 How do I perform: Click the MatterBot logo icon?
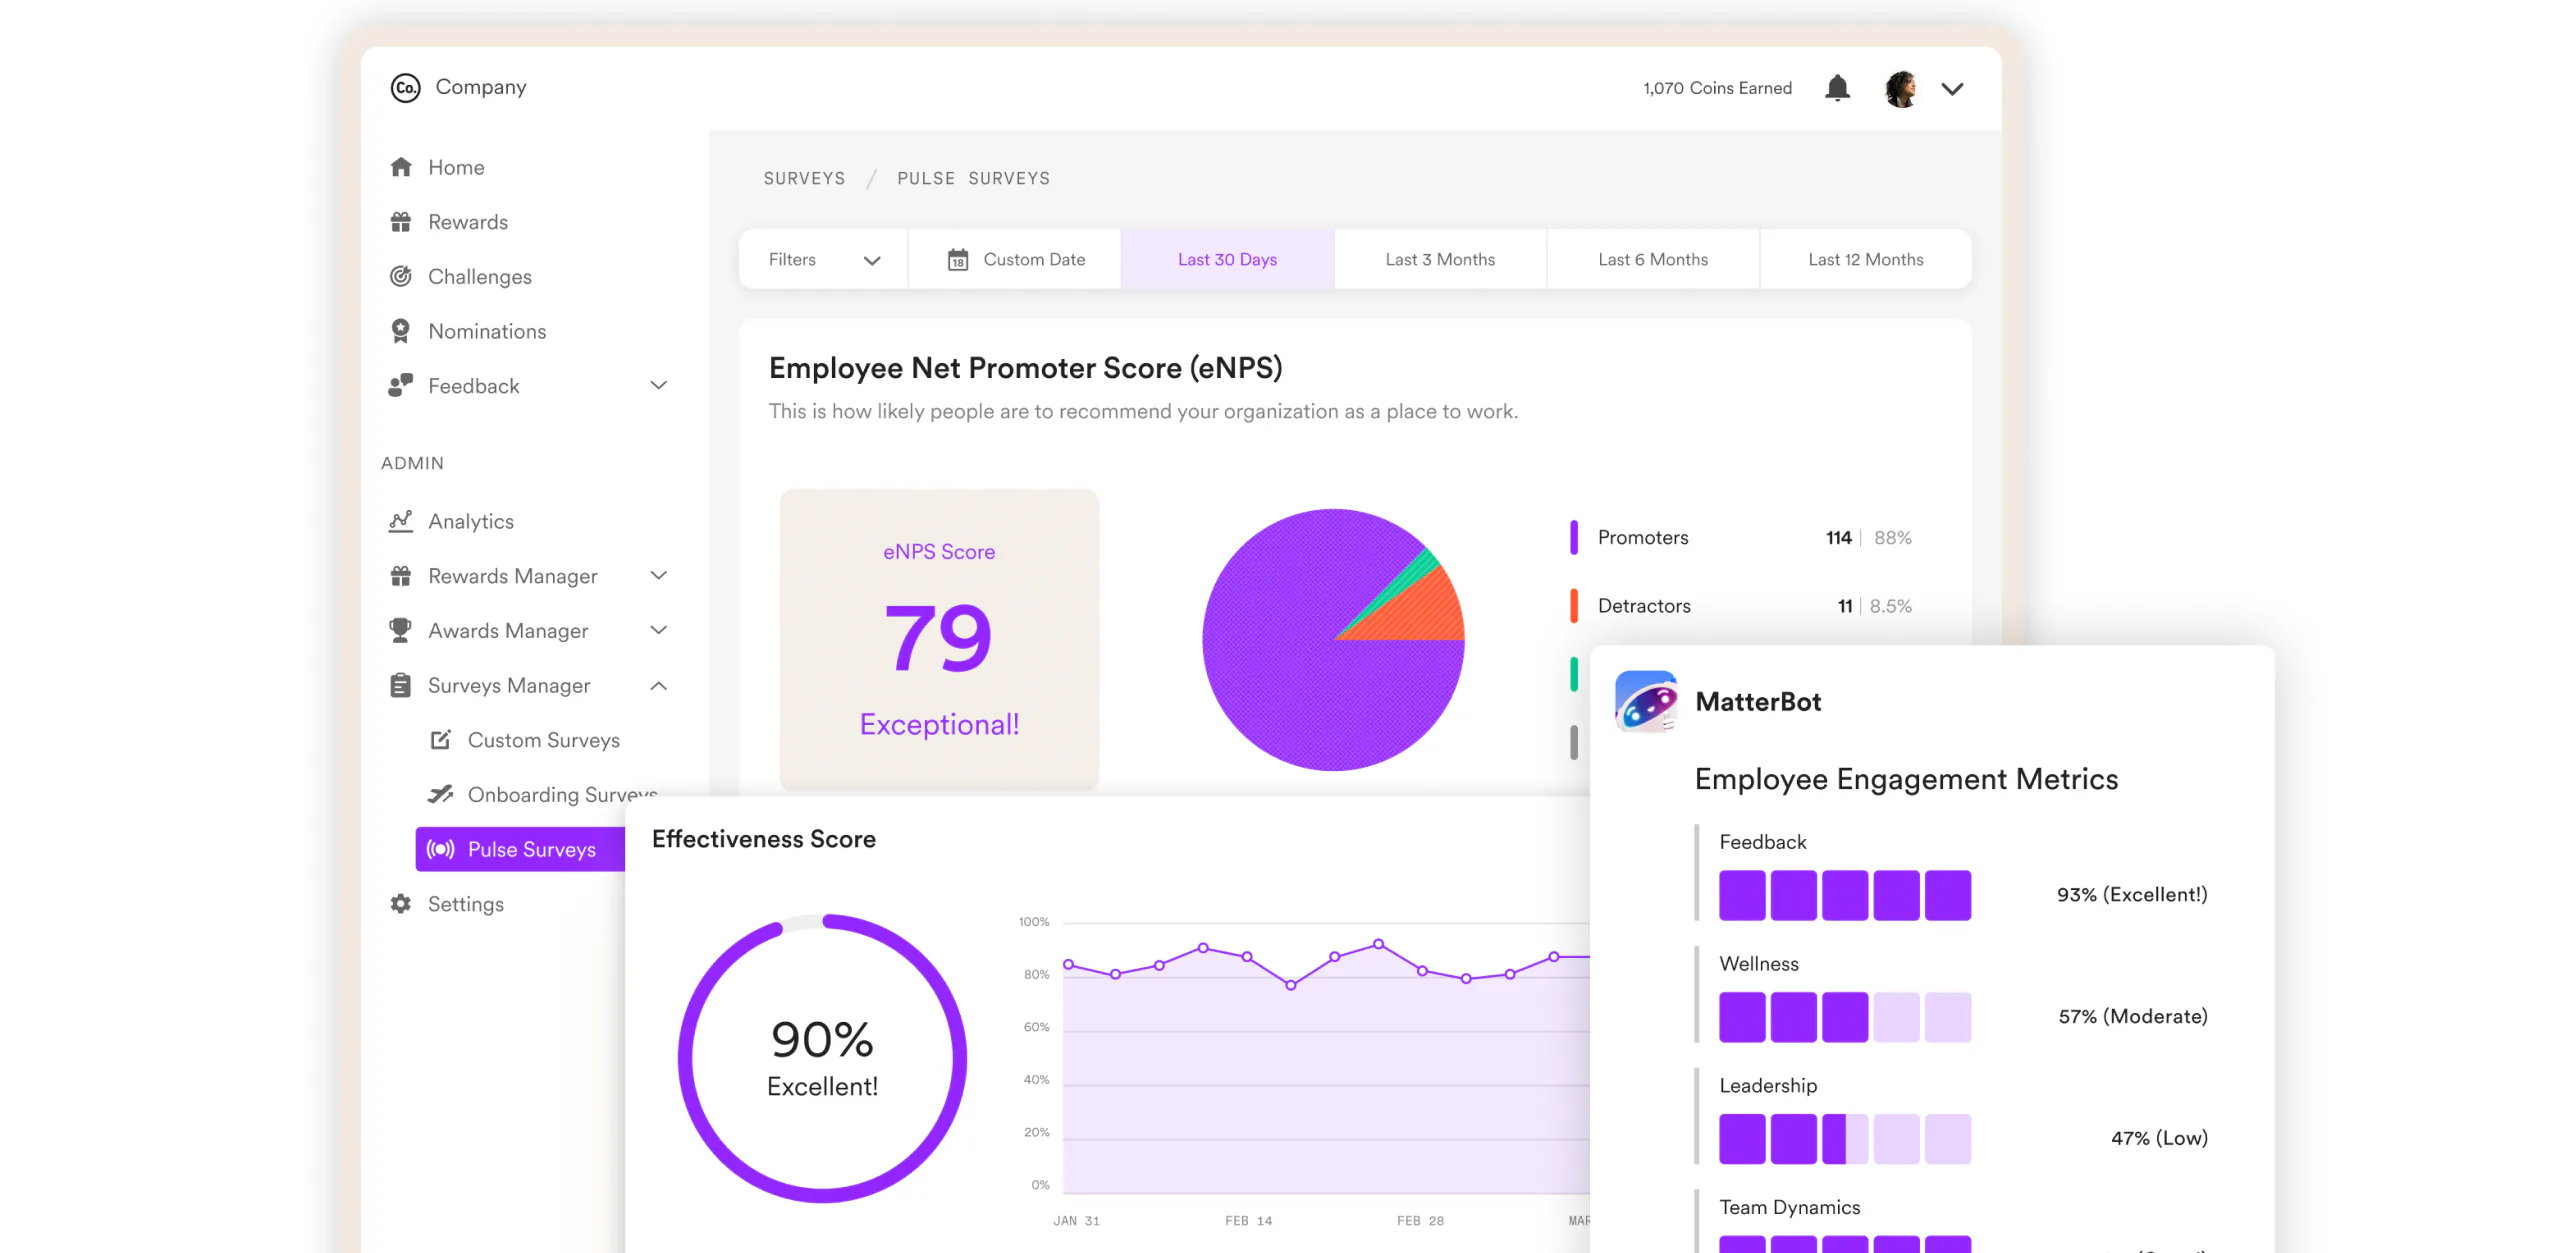(1646, 701)
